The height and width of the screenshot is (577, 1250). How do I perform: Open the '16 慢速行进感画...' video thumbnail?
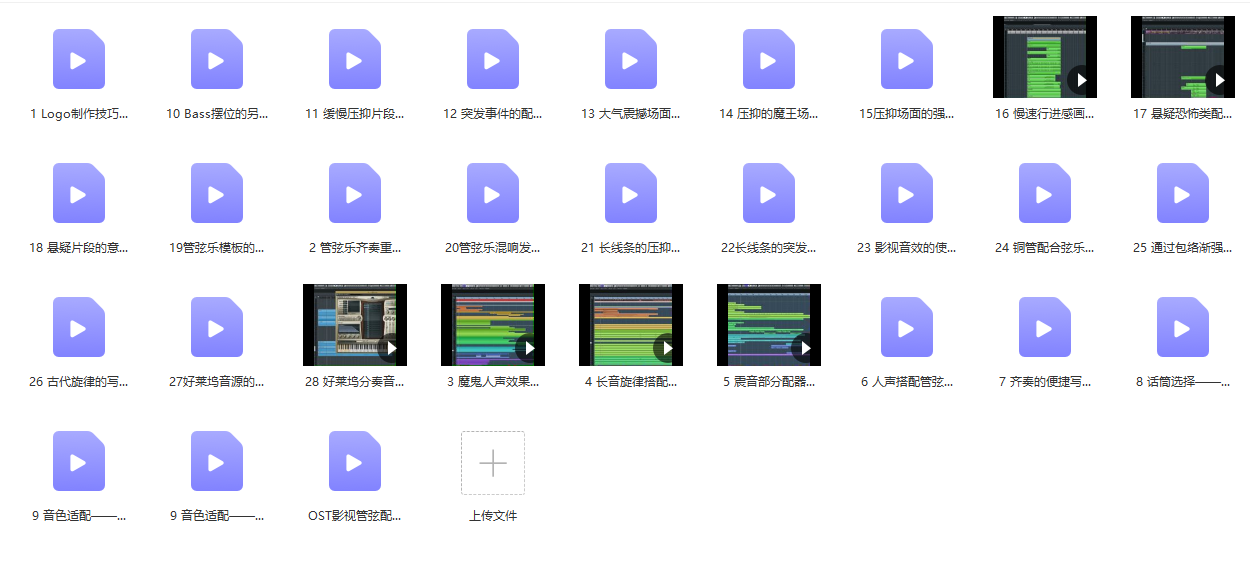(1045, 57)
